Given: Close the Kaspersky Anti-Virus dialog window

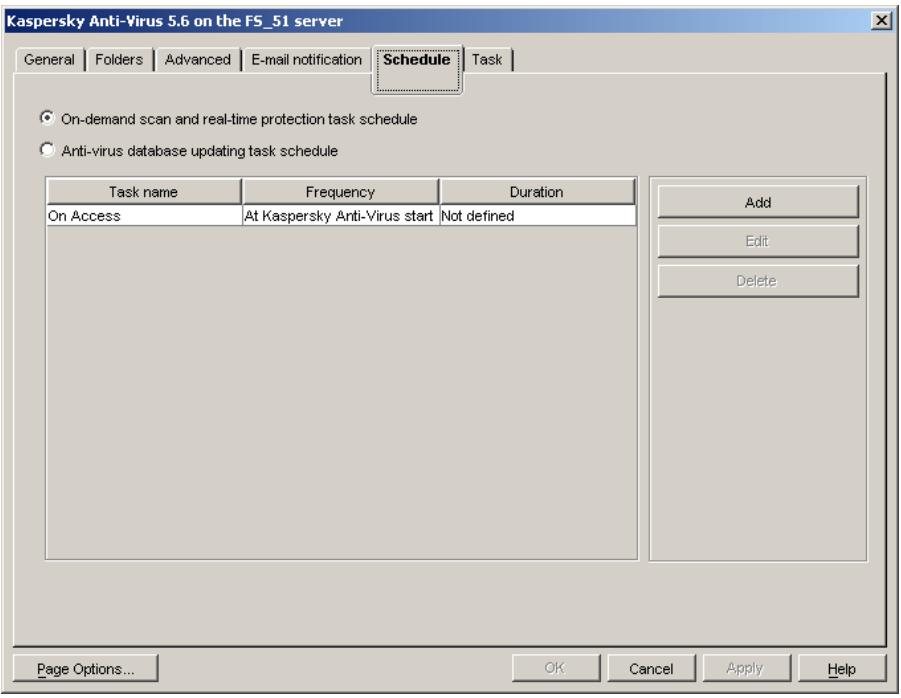Looking at the screenshot, I should click(881, 21).
